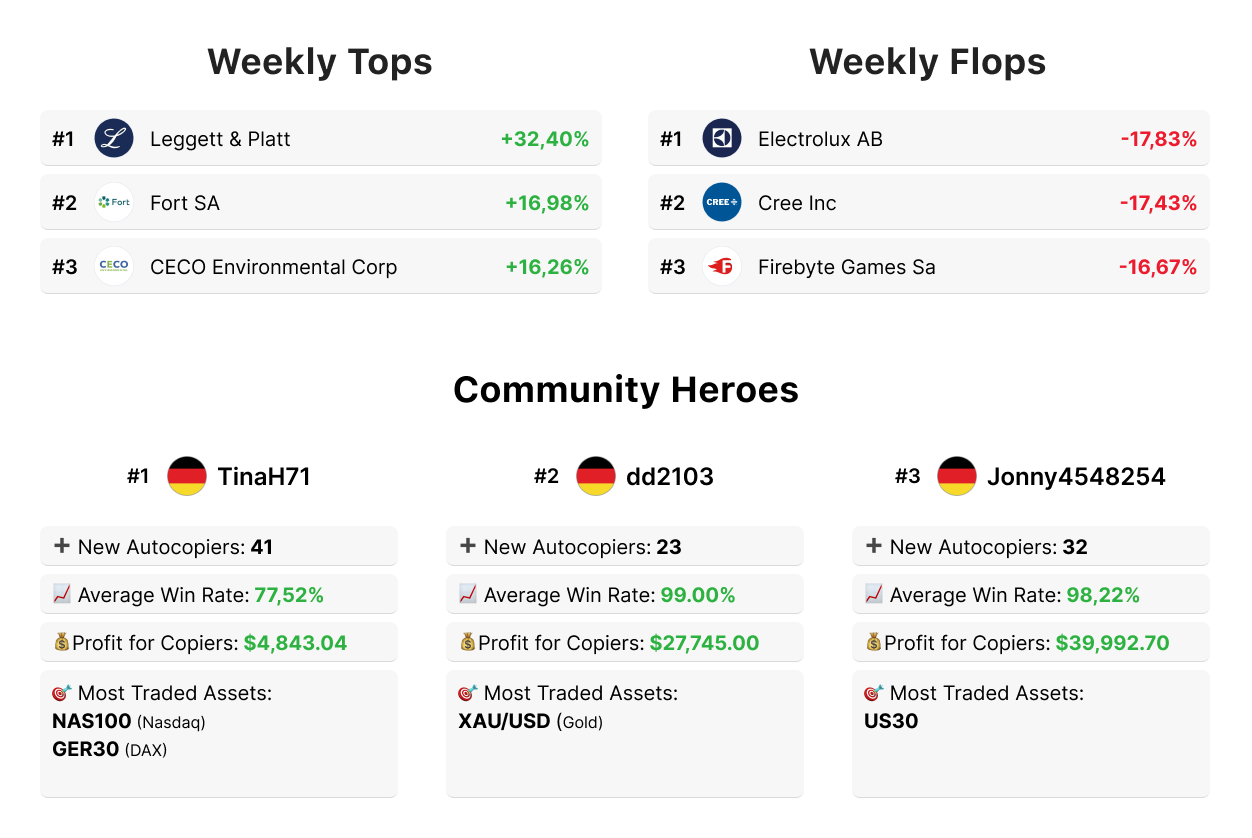
Task: Click the German flag beside dd2103
Action: 596,477
